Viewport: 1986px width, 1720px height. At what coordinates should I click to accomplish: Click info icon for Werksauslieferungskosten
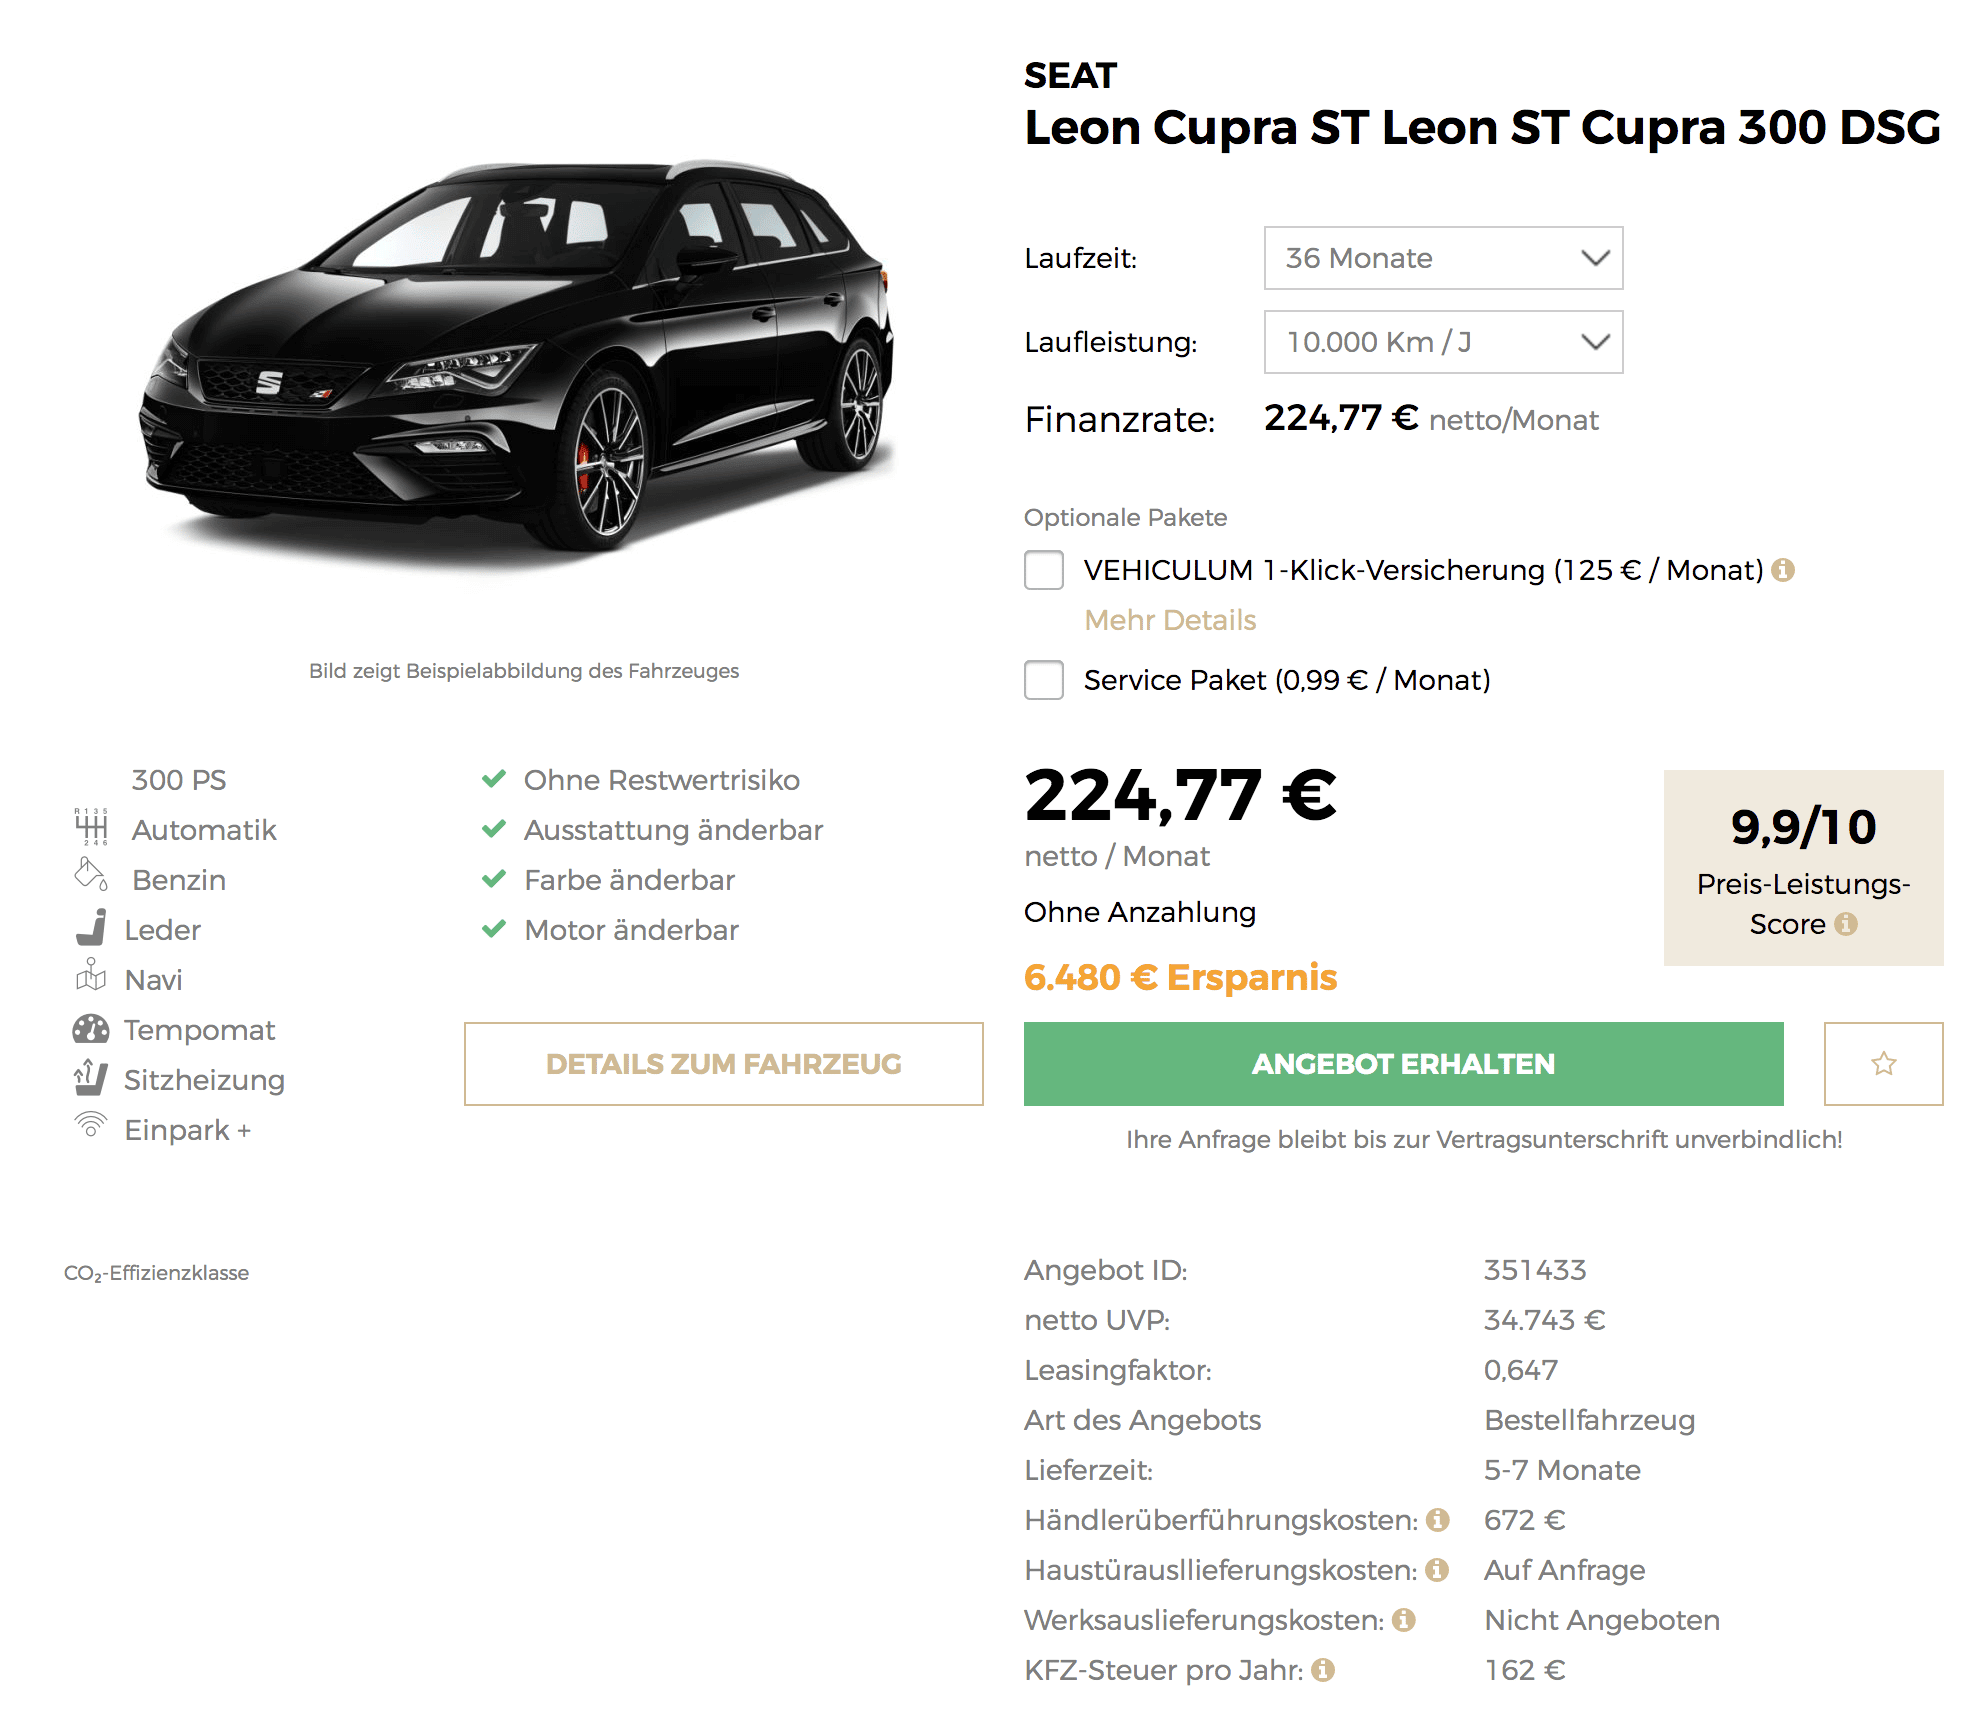click(1404, 1620)
